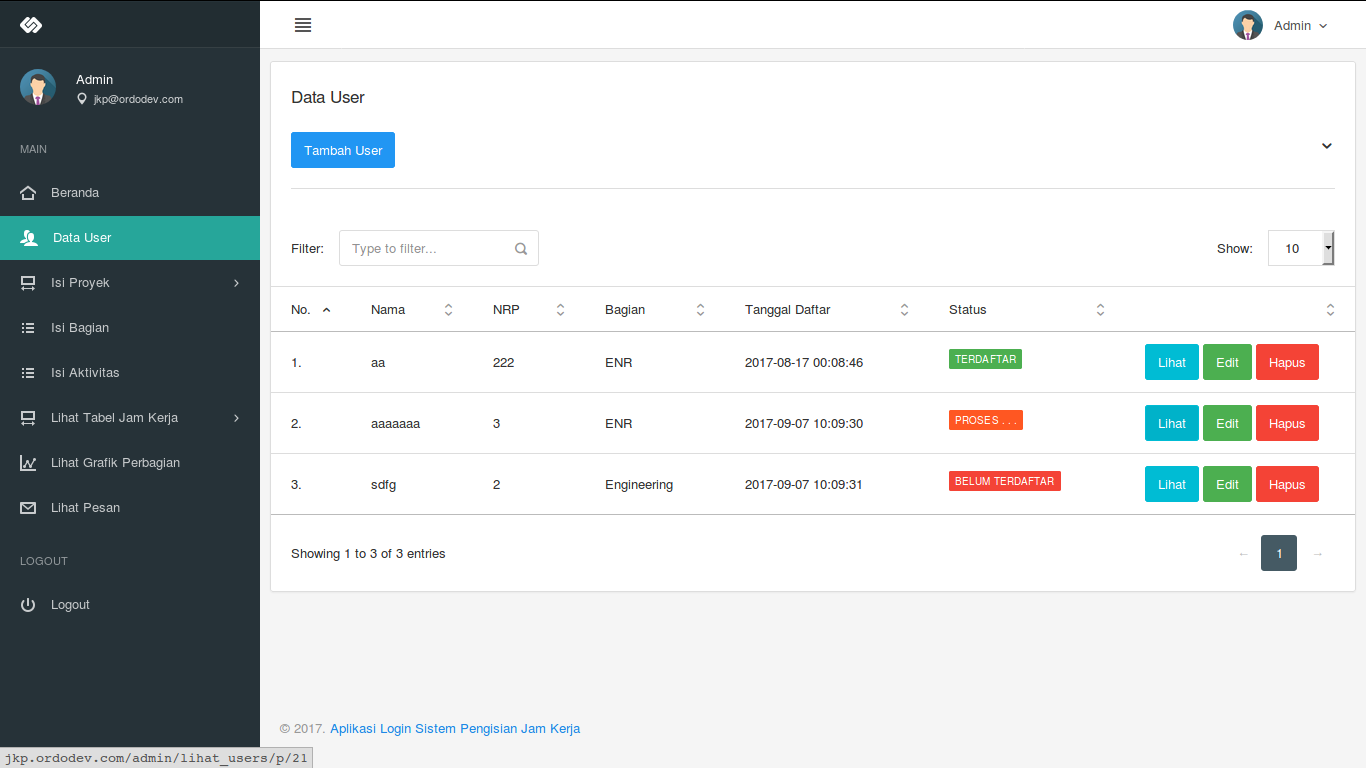Open Isi Bagian menu item
1366x768 pixels.
tap(130, 328)
